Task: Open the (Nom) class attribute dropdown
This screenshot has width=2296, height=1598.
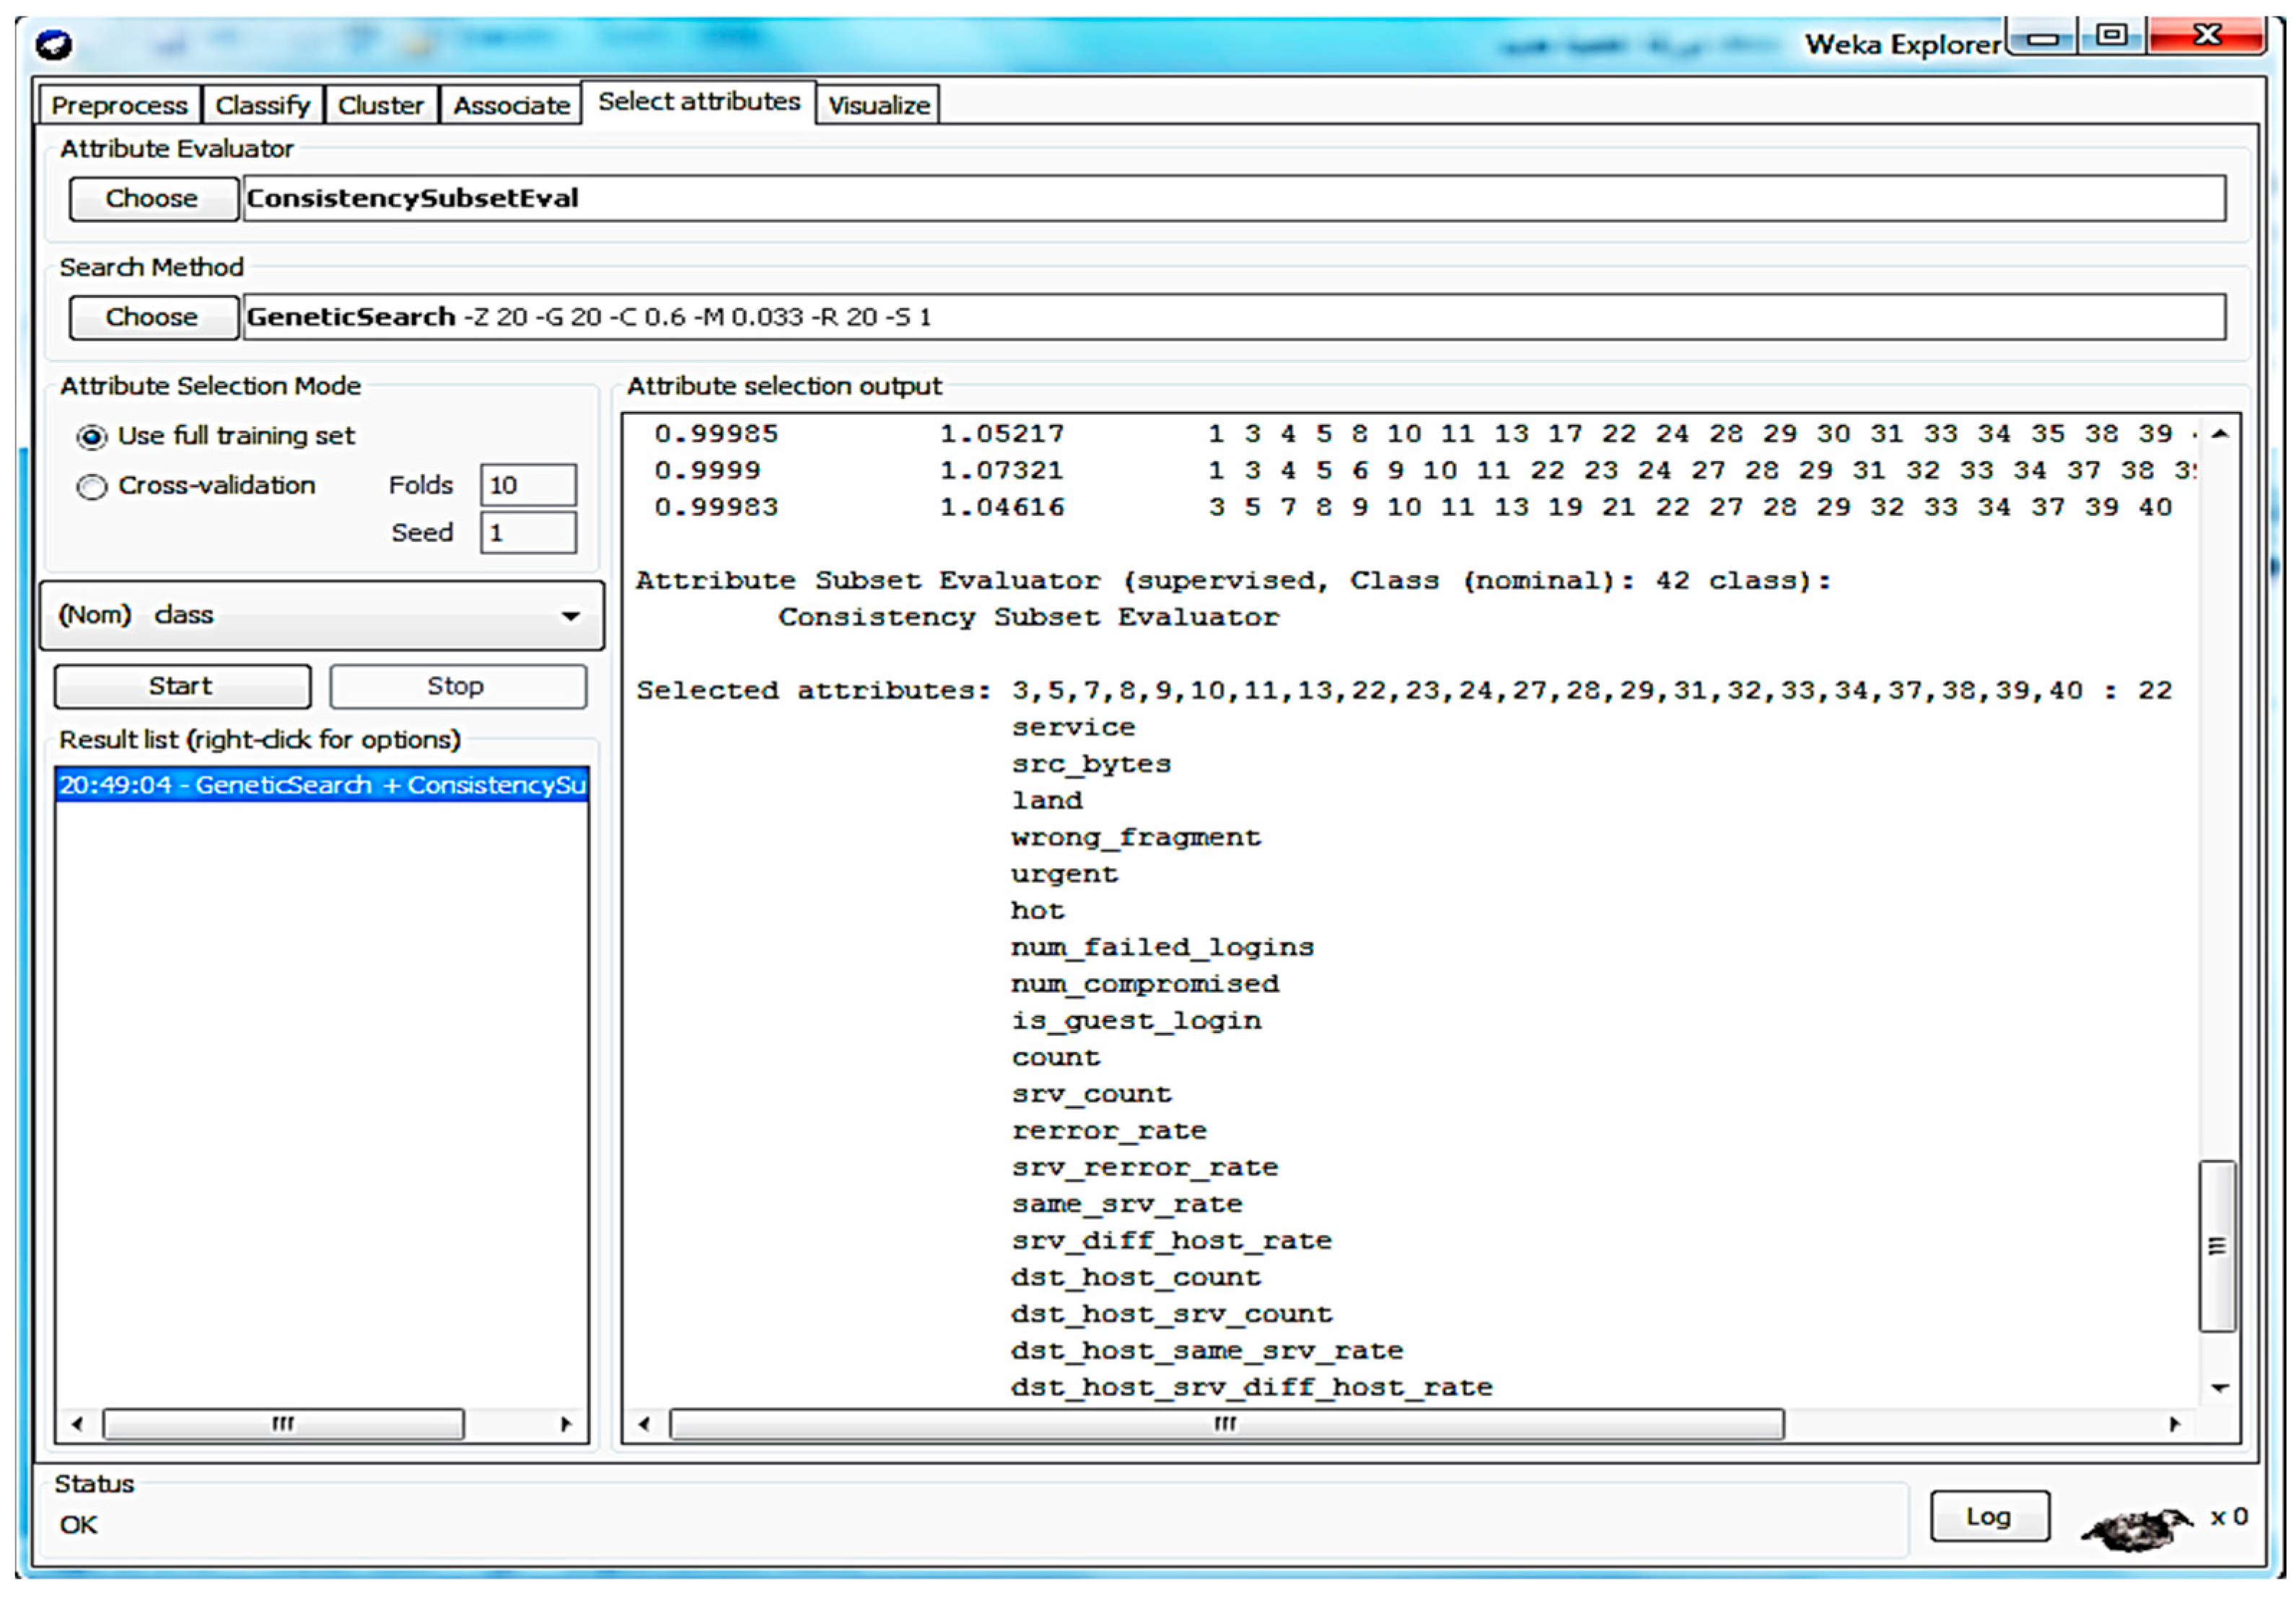Action: point(322,615)
